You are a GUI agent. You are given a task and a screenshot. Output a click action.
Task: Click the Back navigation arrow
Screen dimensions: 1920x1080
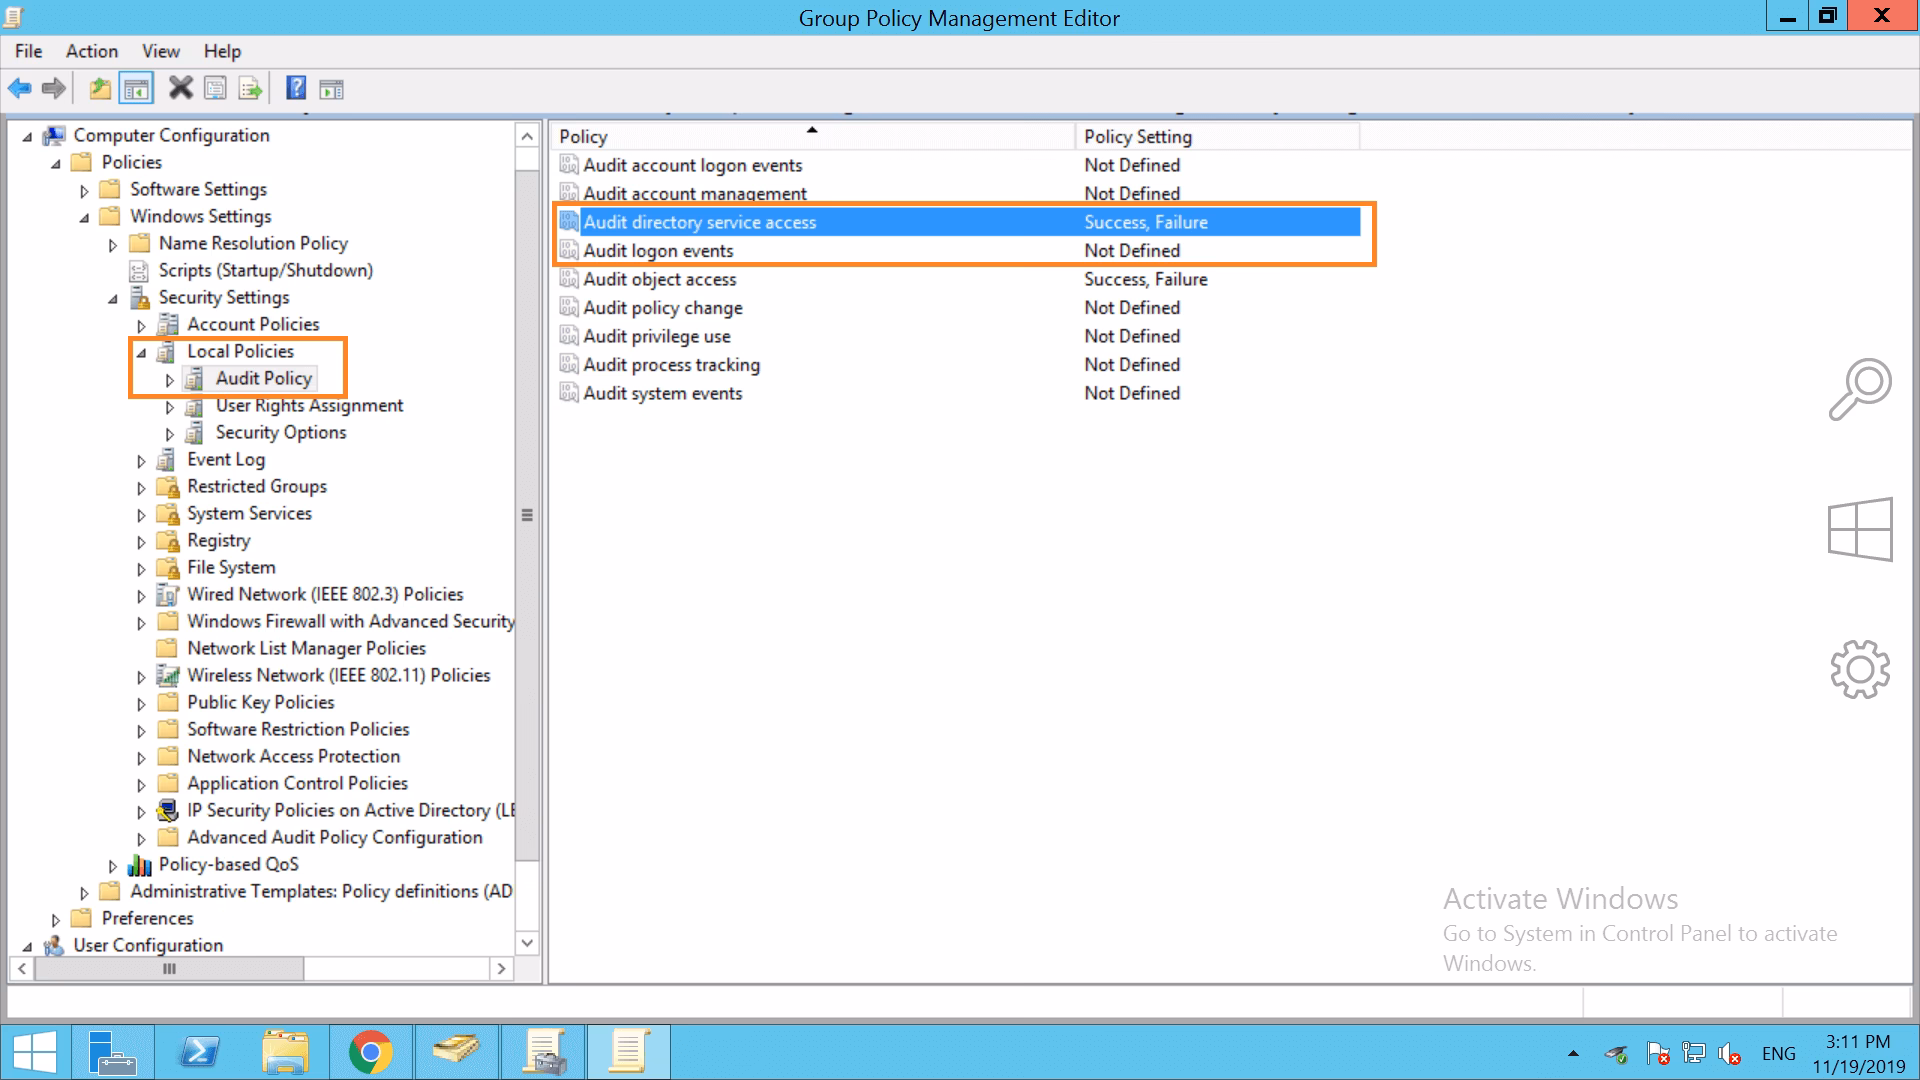[19, 88]
